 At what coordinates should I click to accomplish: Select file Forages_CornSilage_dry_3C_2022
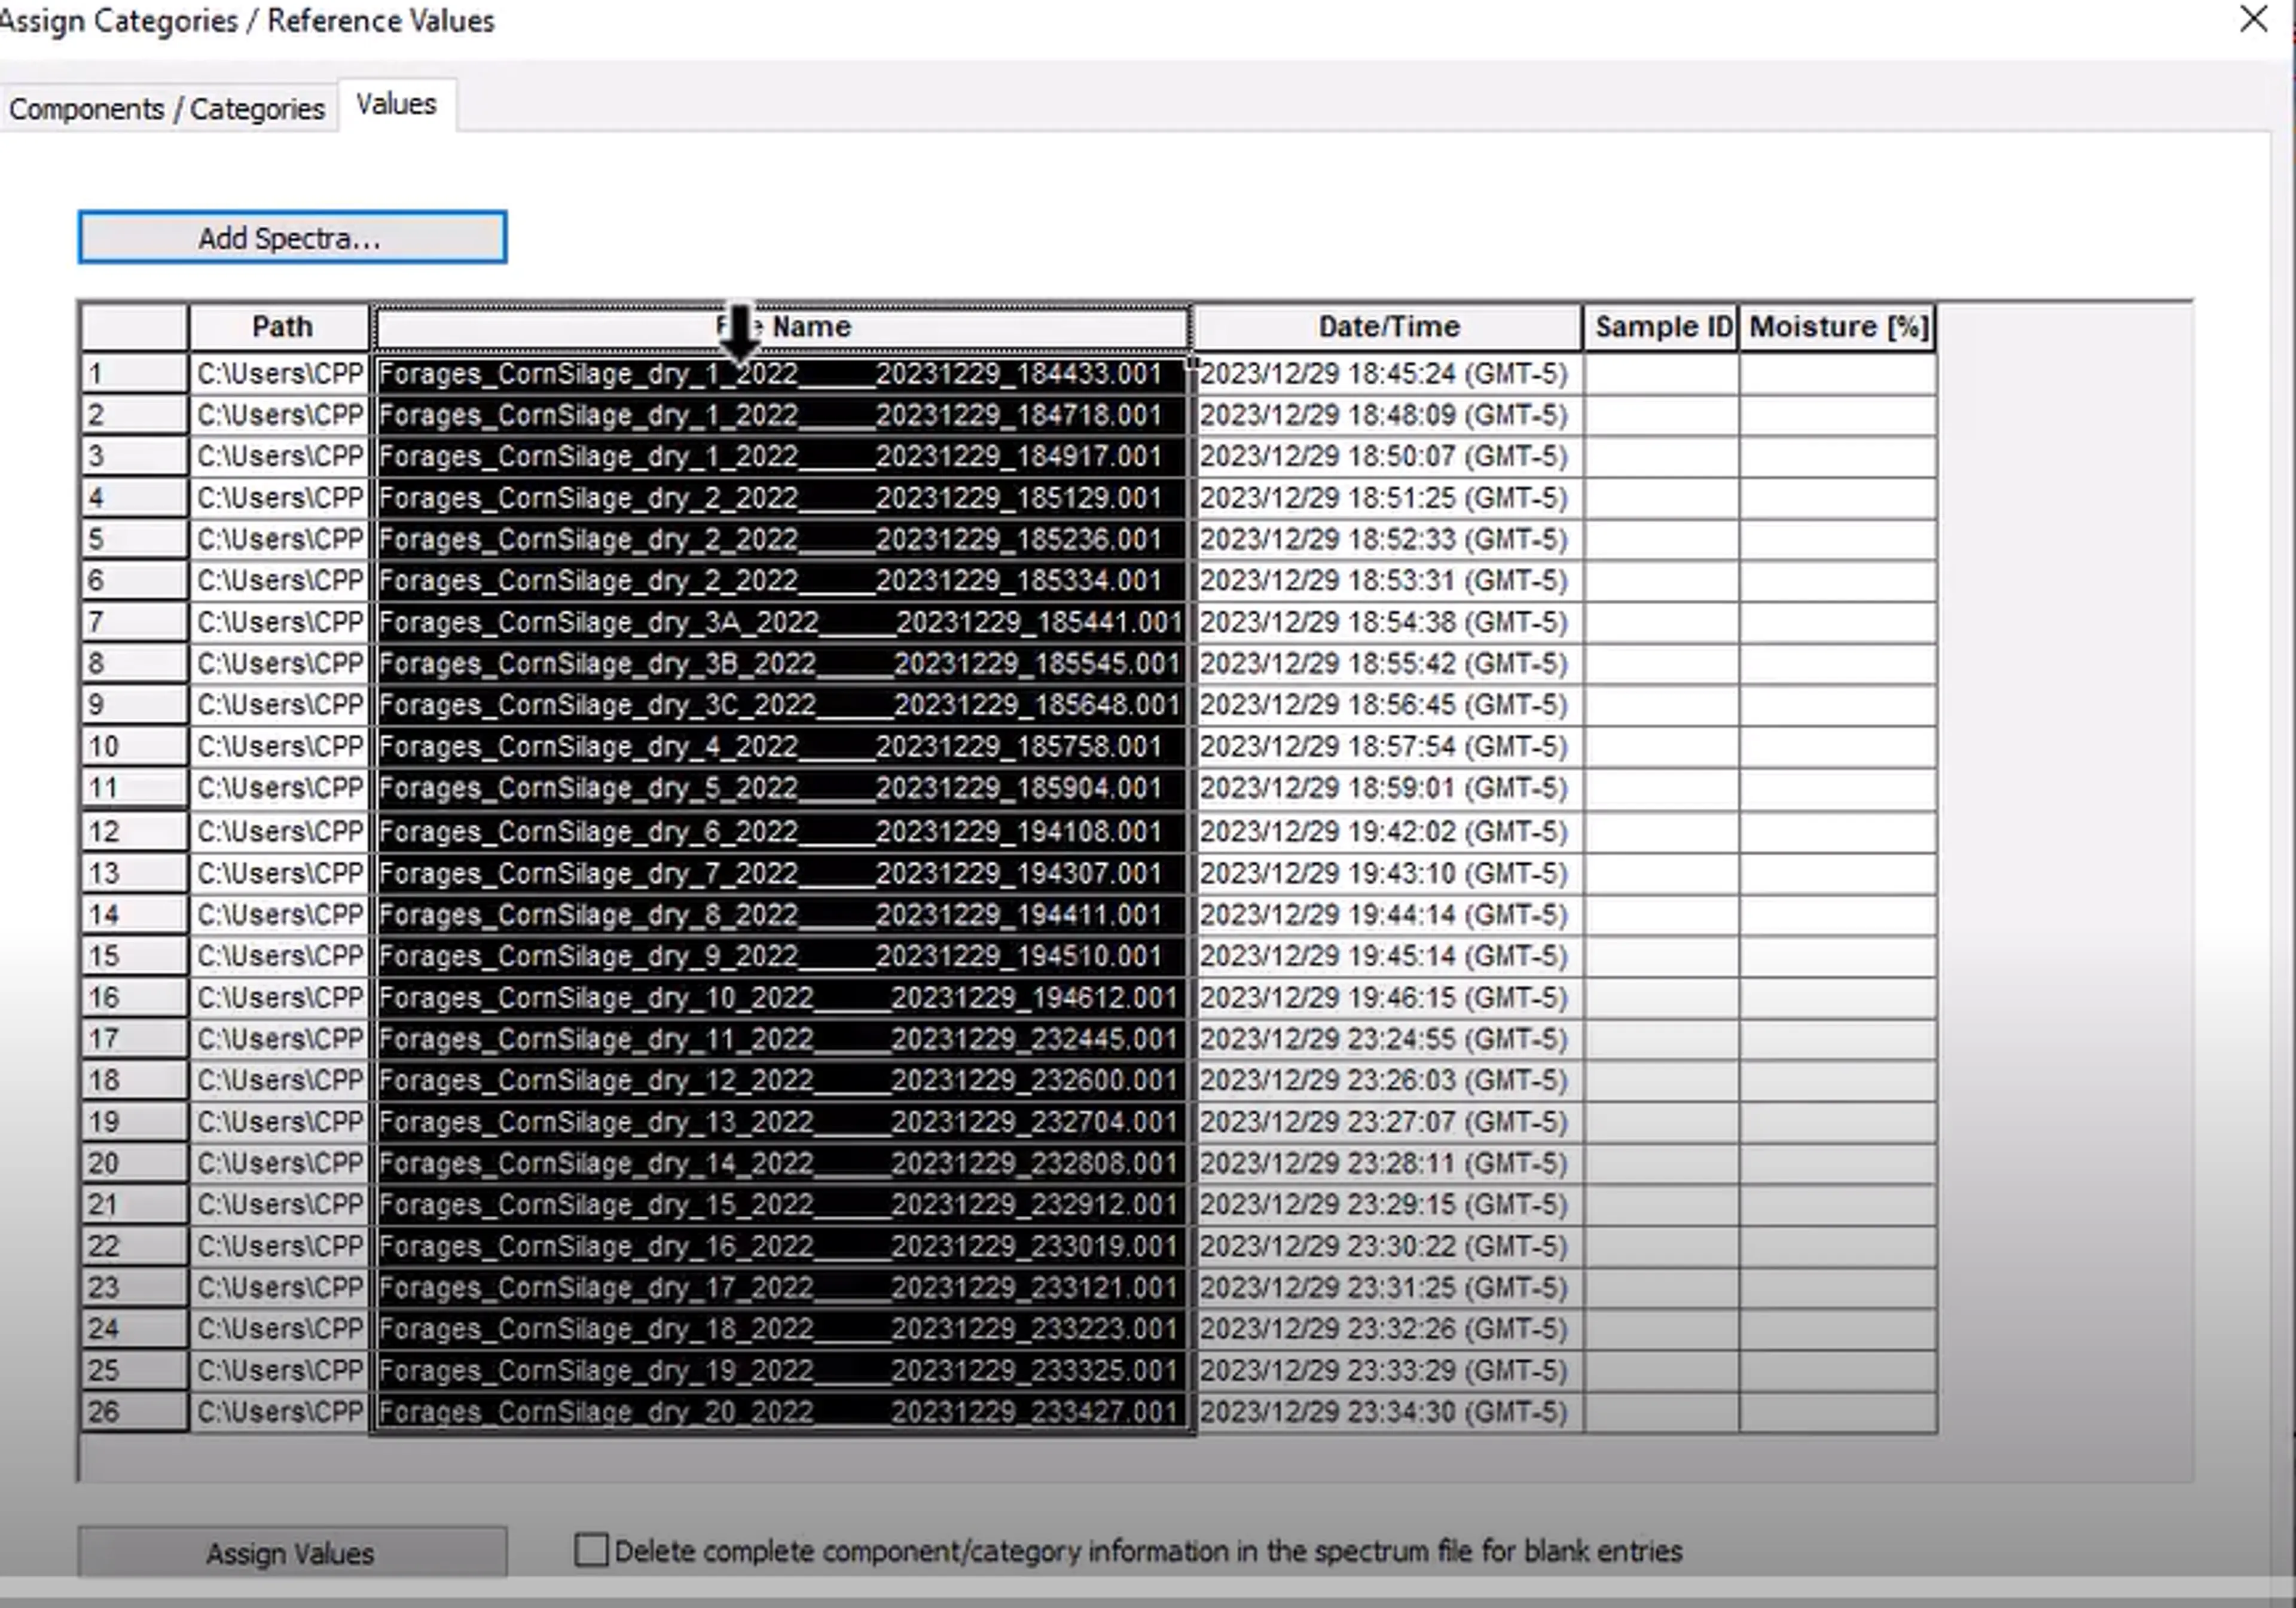782,705
